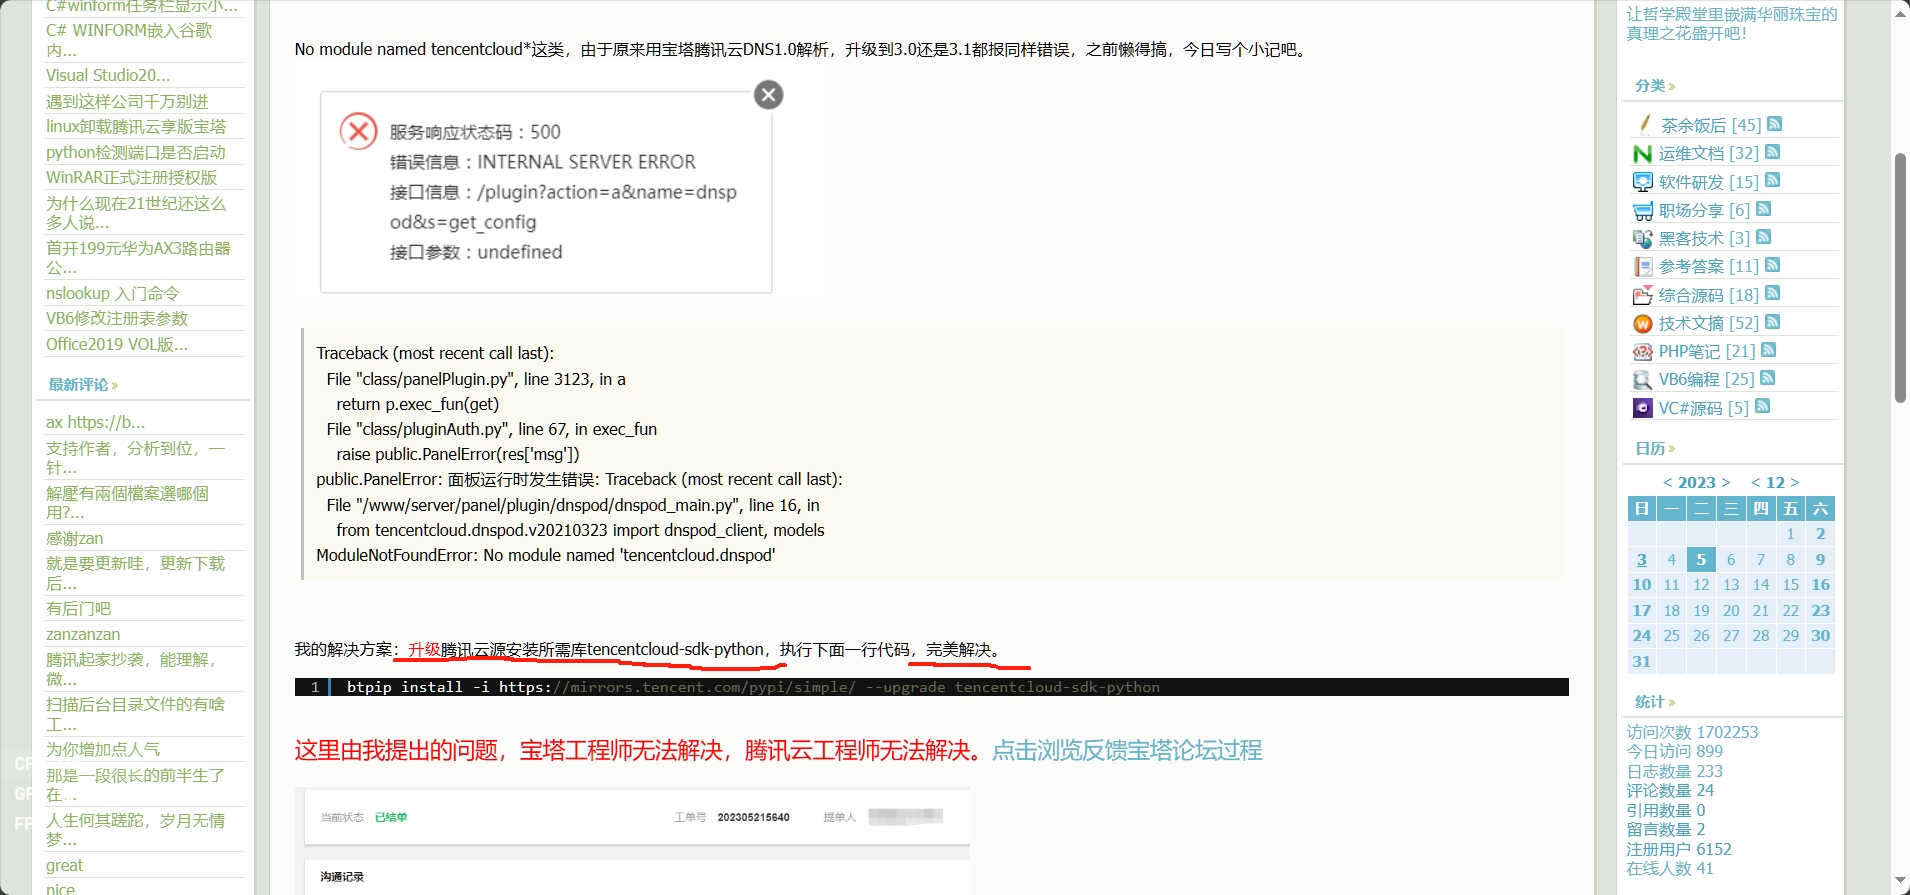Open the RSS feed for PHP笔记

pos(1769,350)
